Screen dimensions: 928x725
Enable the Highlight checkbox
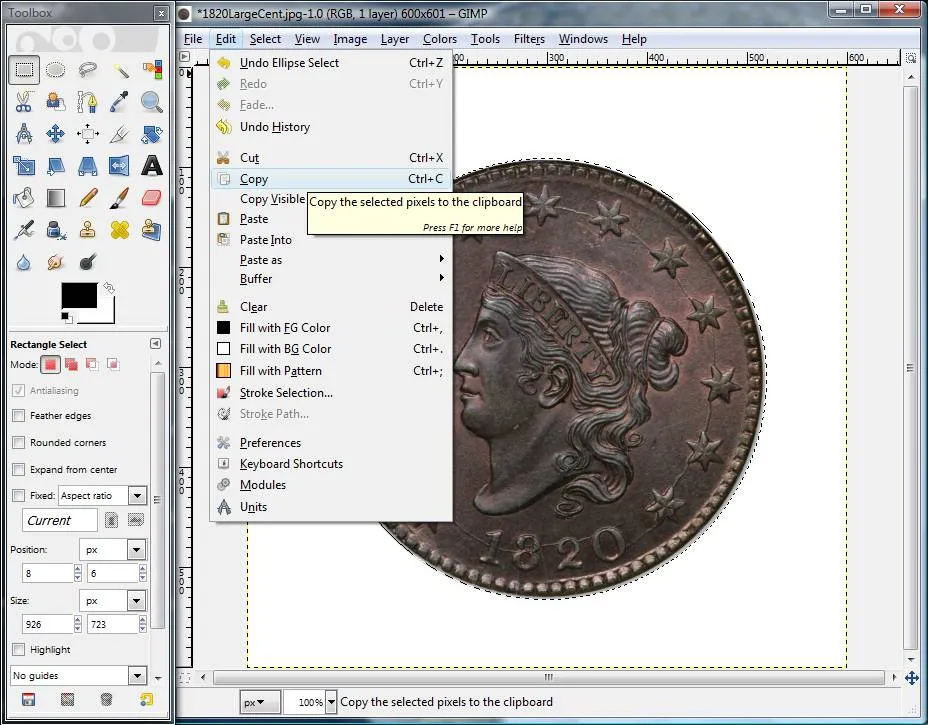(18, 649)
